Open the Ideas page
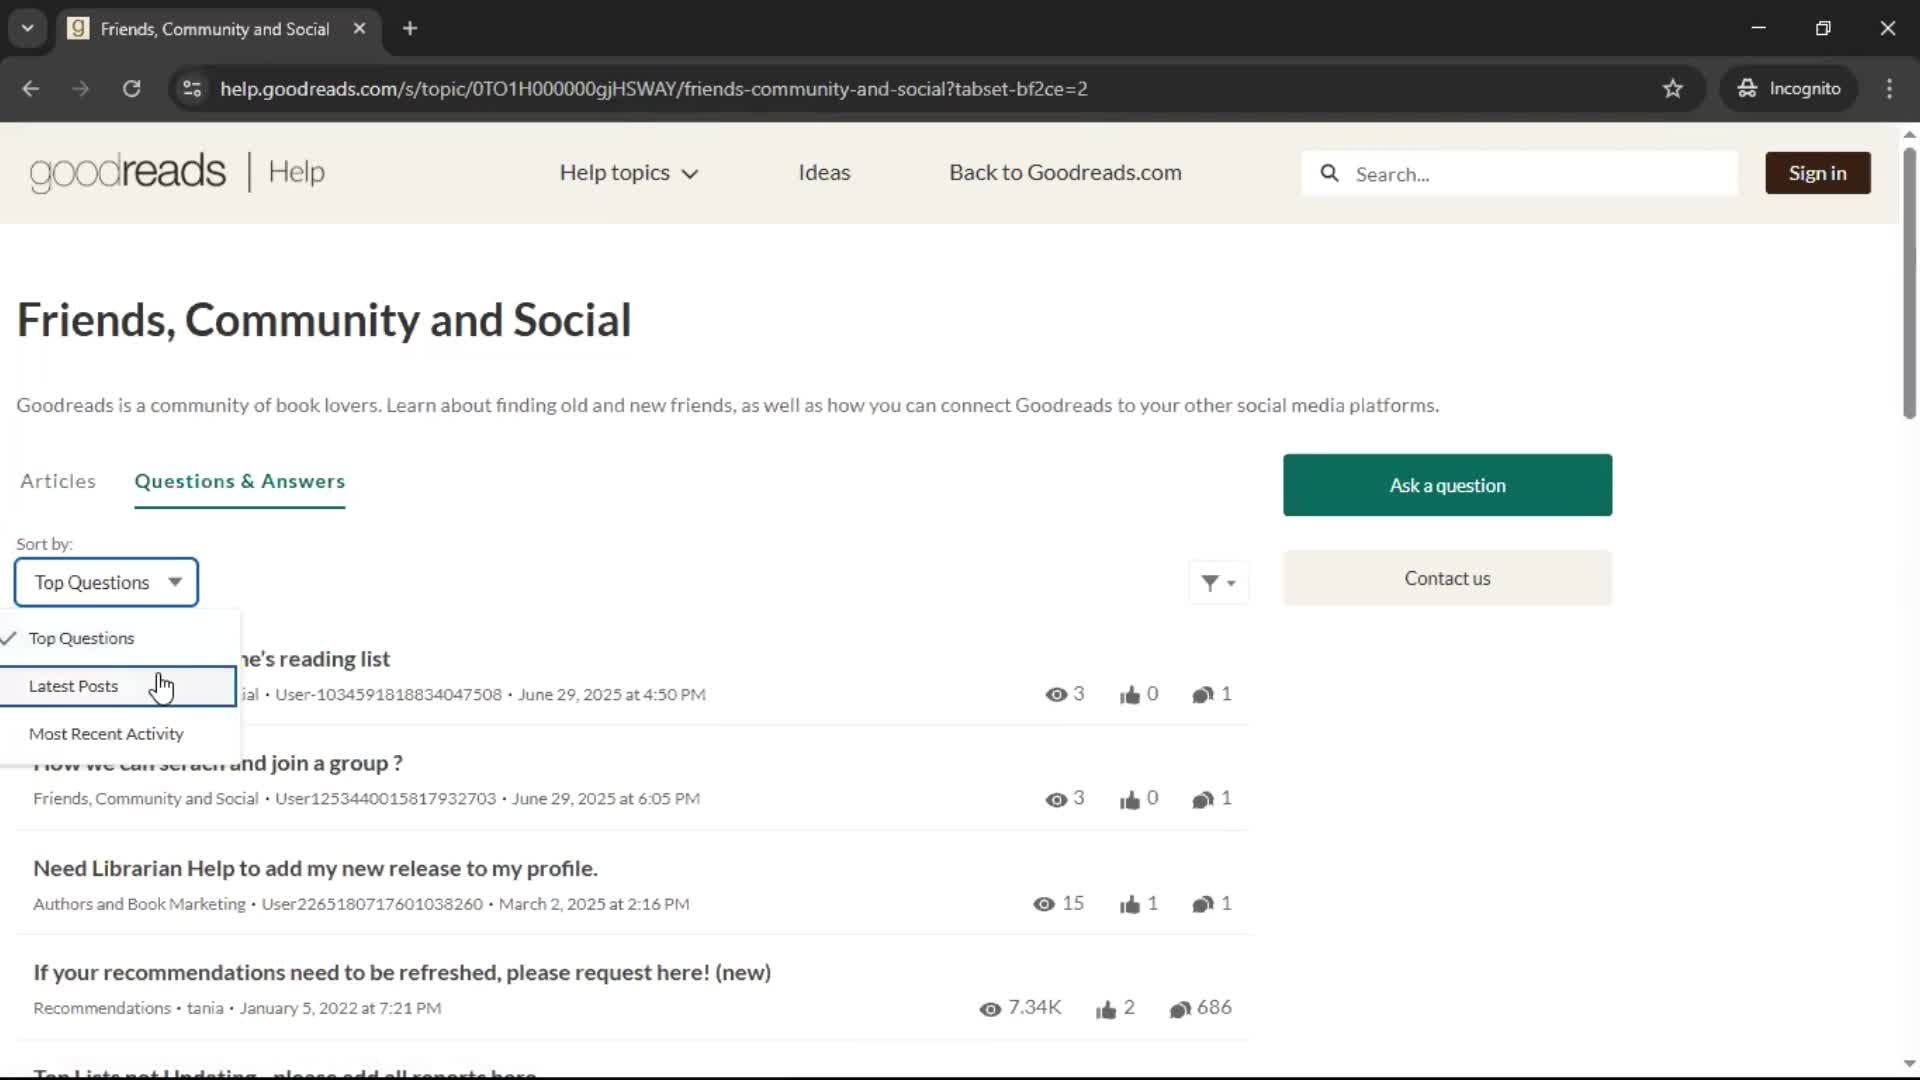 pos(824,173)
